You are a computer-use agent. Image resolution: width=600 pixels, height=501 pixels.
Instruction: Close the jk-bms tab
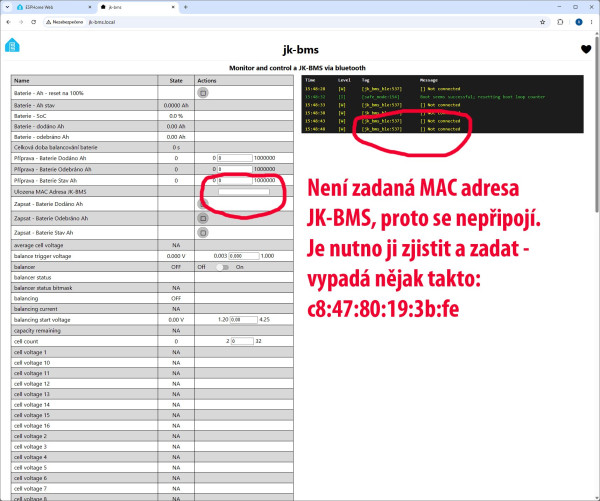coord(173,7)
